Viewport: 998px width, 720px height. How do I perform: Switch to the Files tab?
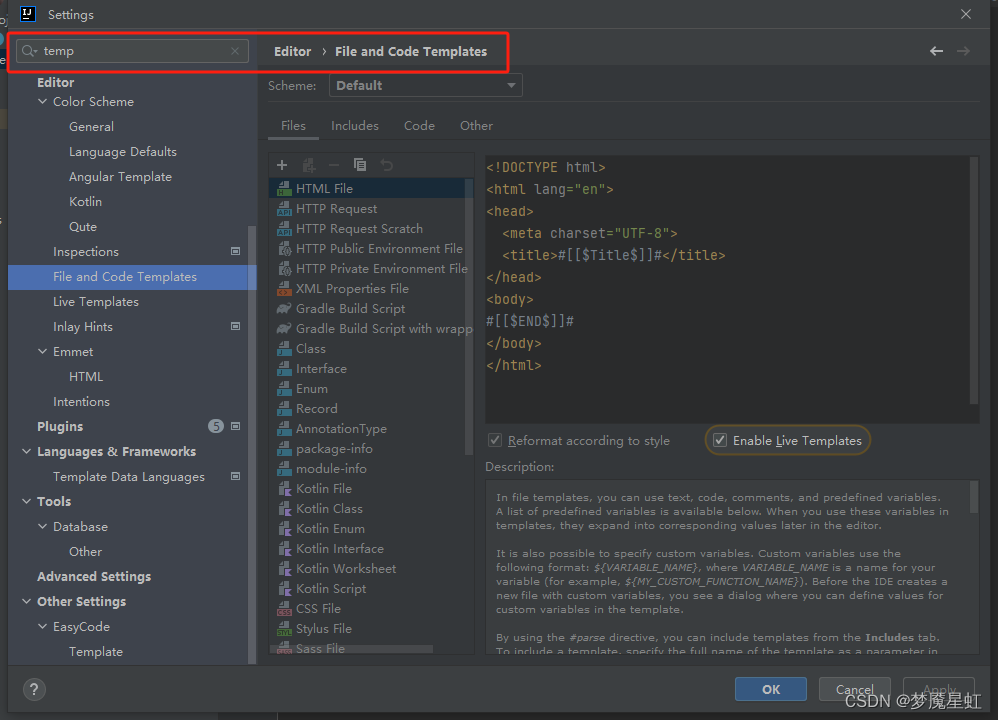click(293, 126)
